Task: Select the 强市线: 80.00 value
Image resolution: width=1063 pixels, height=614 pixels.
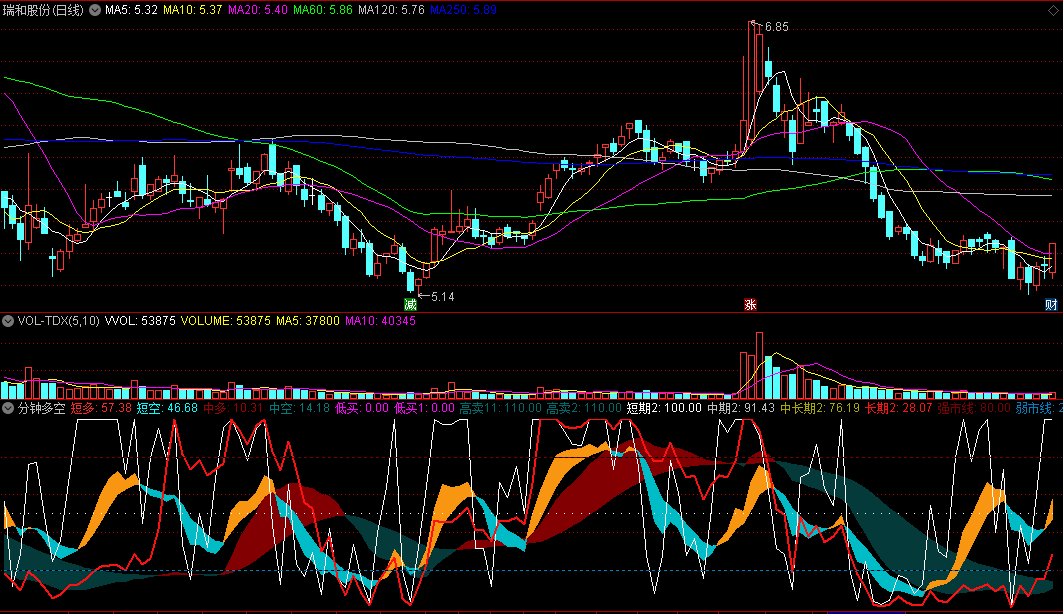Action: click(x=974, y=408)
